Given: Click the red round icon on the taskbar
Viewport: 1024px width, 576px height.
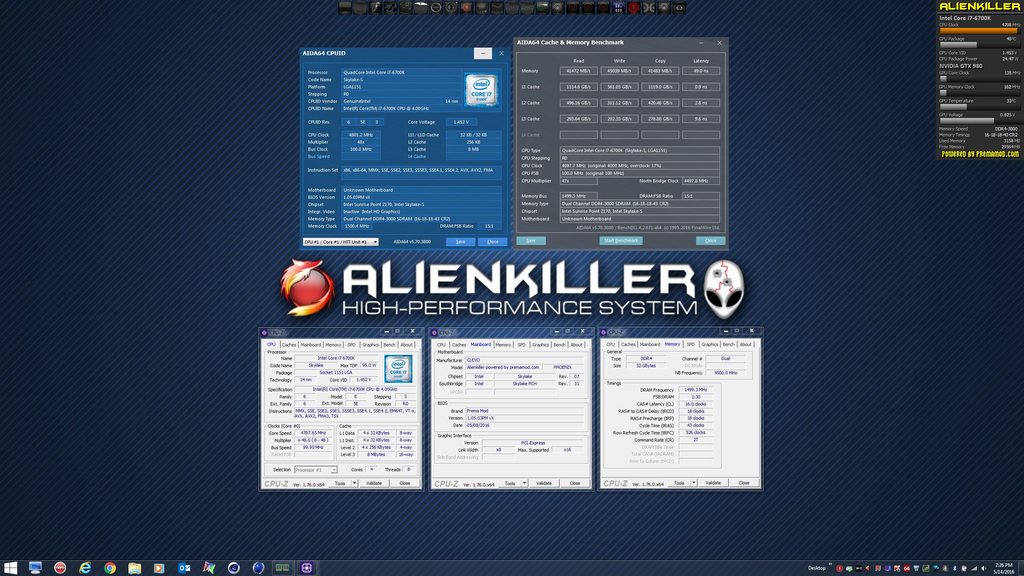Looking at the screenshot, I should (x=60, y=568).
